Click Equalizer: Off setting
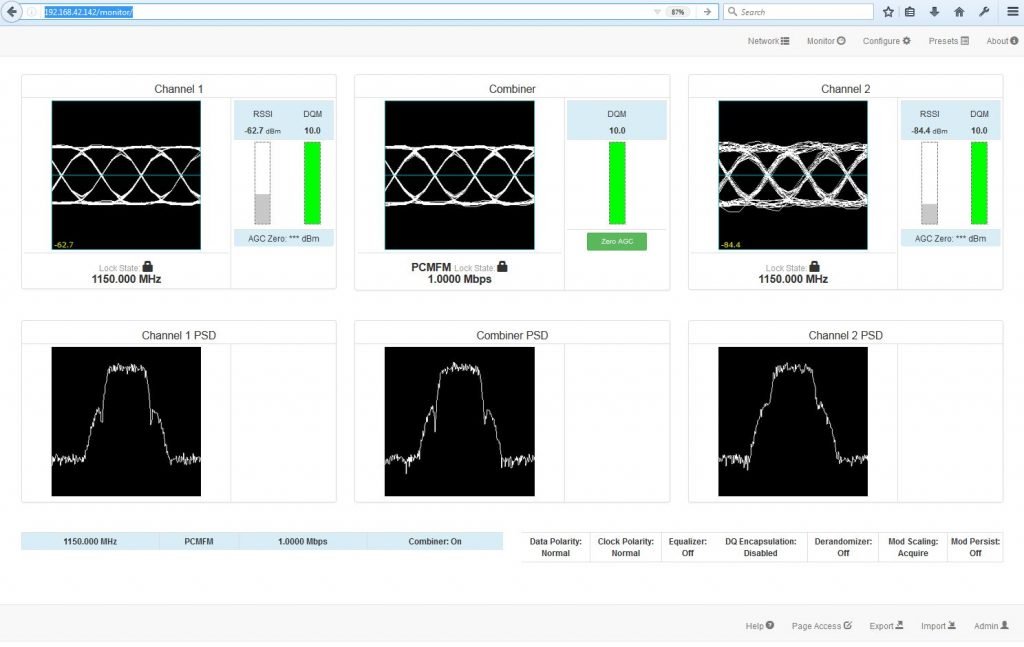The width and height of the screenshot is (1024, 647). tap(688, 547)
